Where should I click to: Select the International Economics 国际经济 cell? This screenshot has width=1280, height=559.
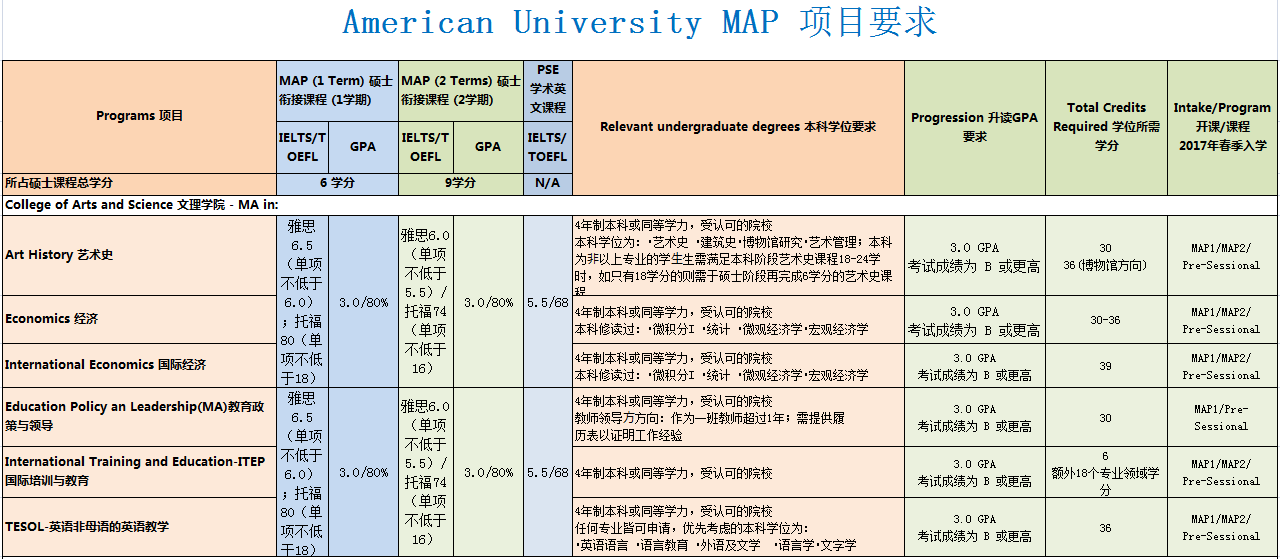(x=140, y=365)
